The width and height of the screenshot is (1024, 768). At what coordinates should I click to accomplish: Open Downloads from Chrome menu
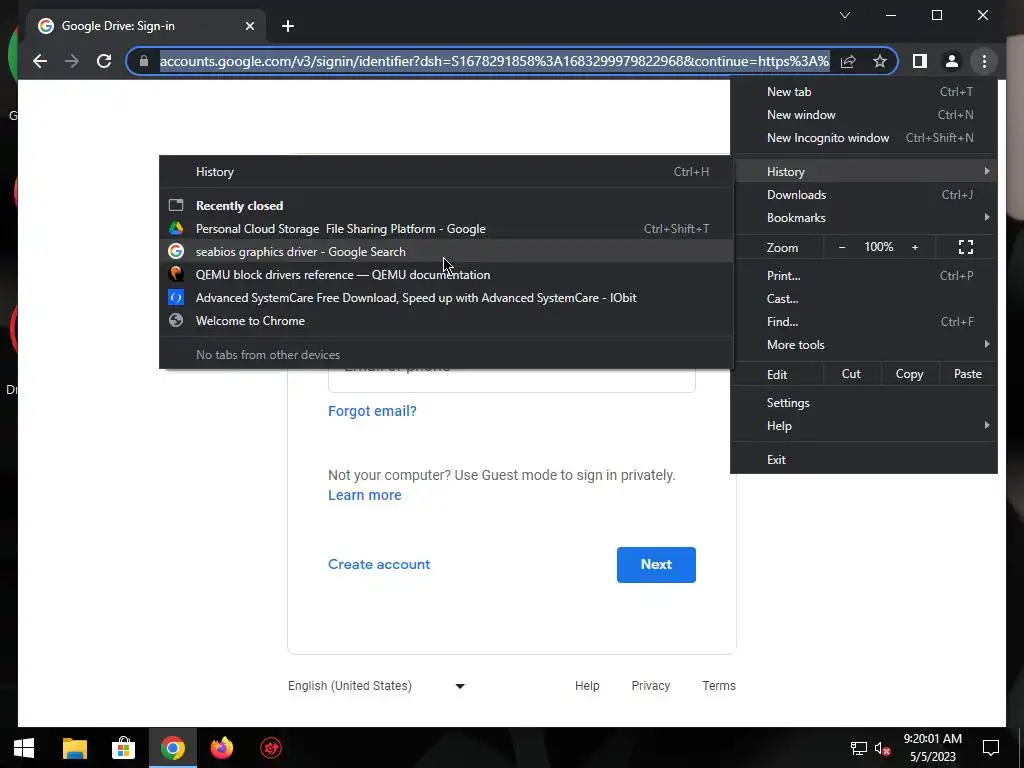(x=864, y=195)
